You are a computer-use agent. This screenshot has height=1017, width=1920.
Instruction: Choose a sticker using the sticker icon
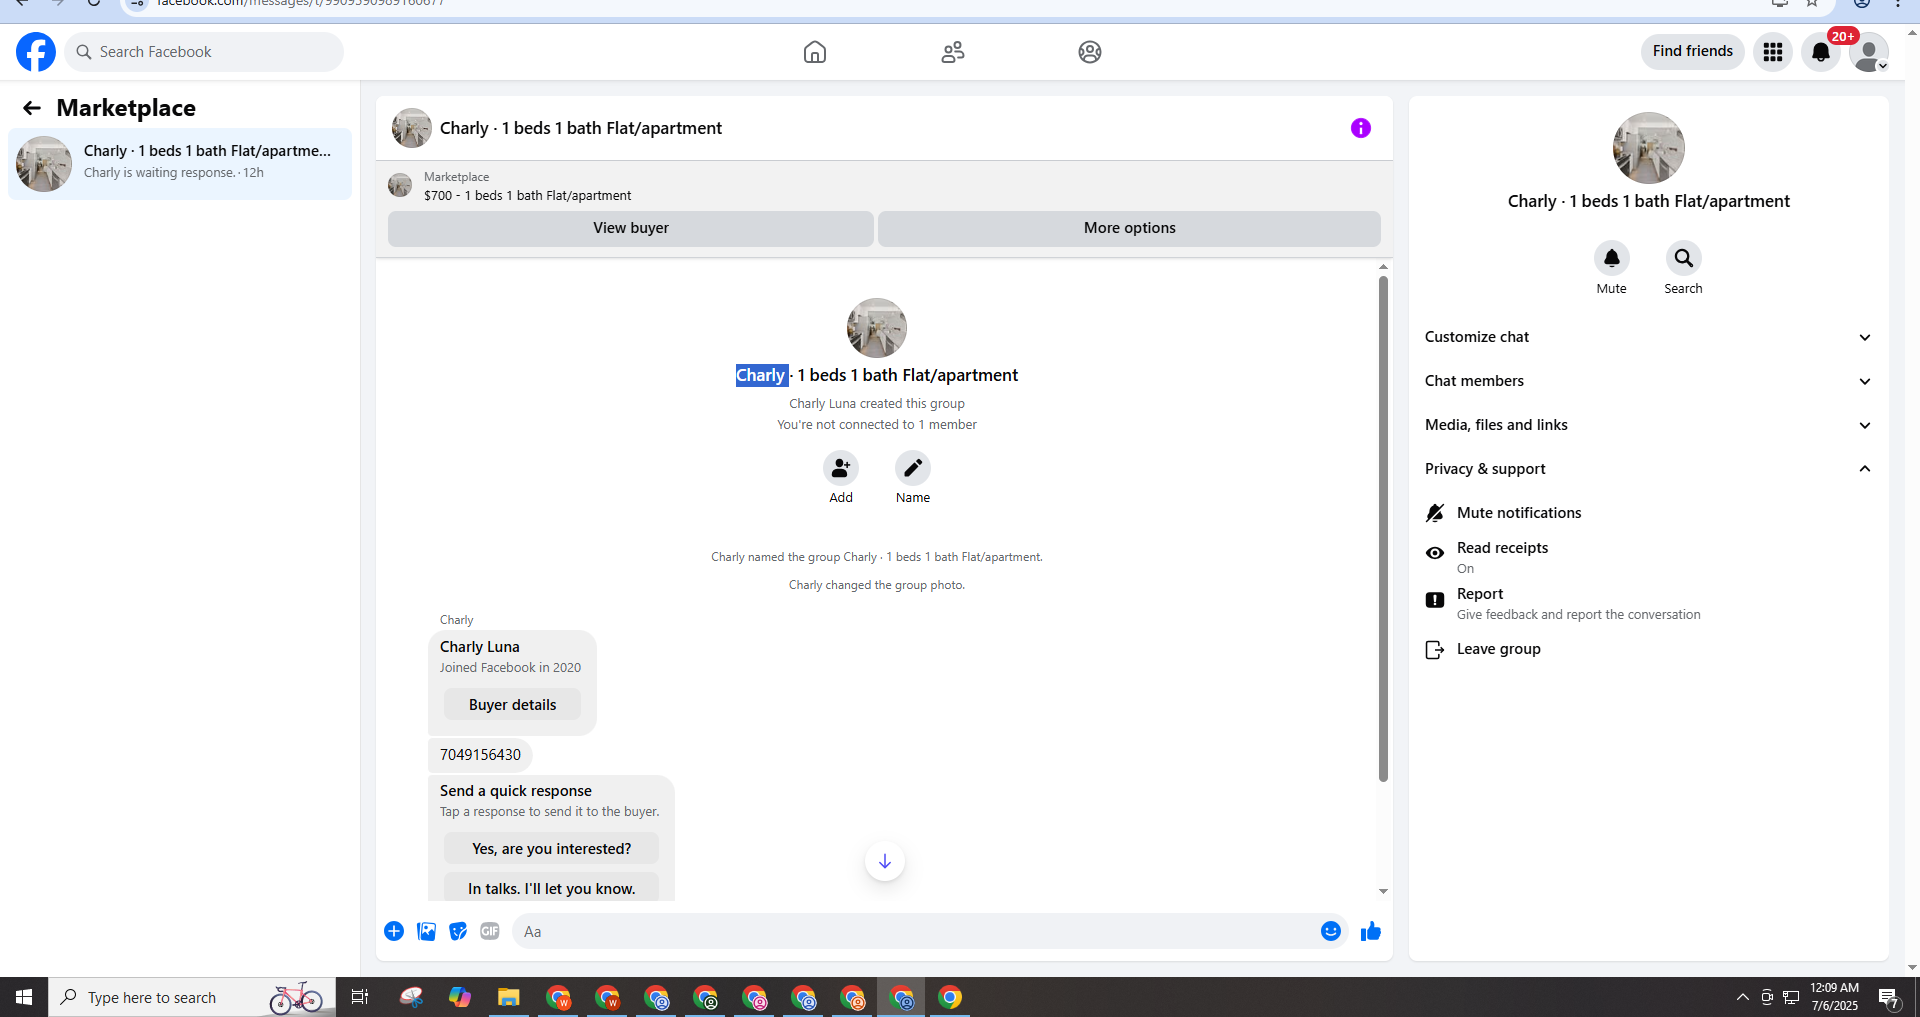point(458,931)
